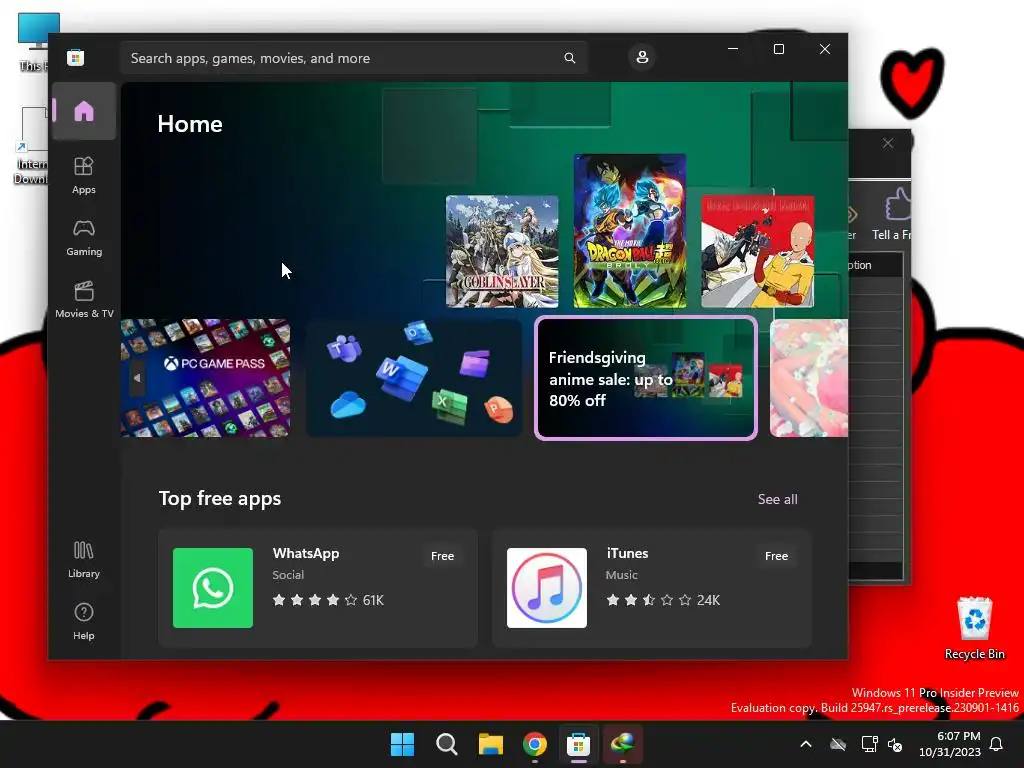This screenshot has height=768, width=1024.
Task: Click See all for Top free apps
Action: click(777, 499)
